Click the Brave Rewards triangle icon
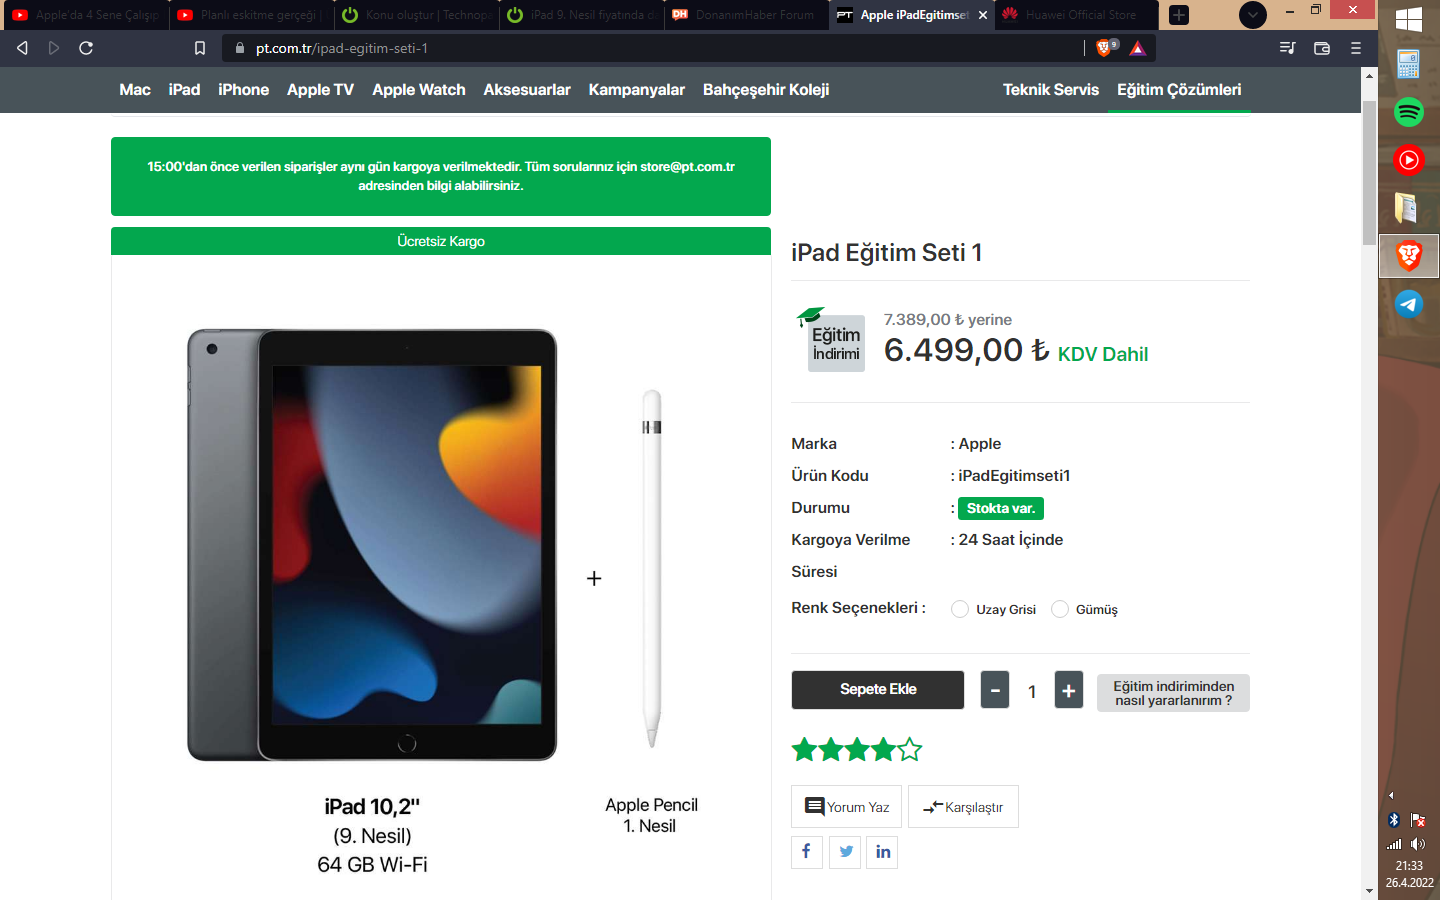 (x=1137, y=48)
